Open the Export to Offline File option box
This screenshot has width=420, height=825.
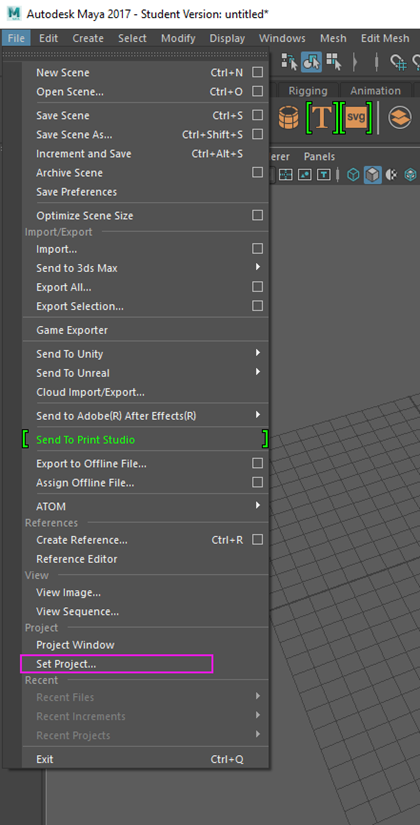[257, 463]
